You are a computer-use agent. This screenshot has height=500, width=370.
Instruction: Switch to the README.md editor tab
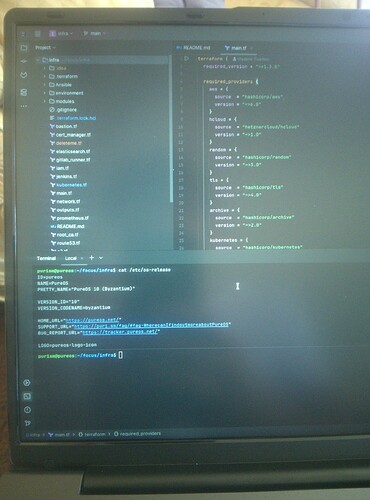(x=194, y=48)
